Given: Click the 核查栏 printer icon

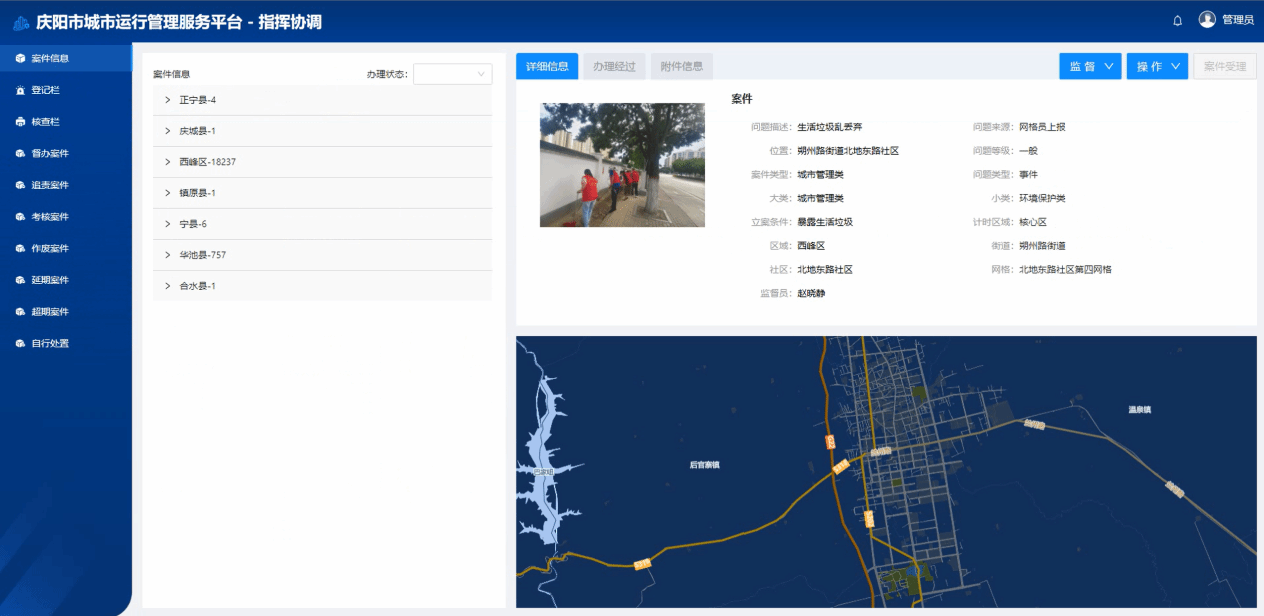Looking at the screenshot, I should (20, 122).
